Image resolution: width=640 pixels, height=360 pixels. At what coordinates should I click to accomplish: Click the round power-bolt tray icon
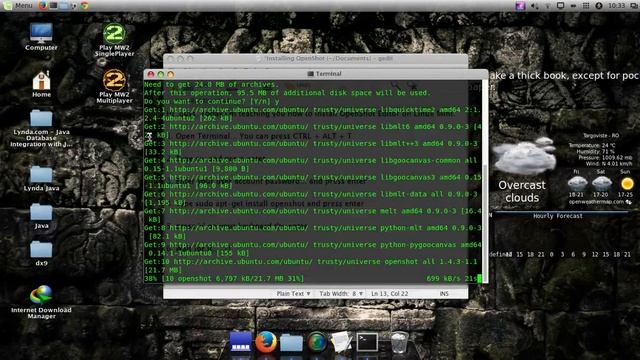point(599,6)
